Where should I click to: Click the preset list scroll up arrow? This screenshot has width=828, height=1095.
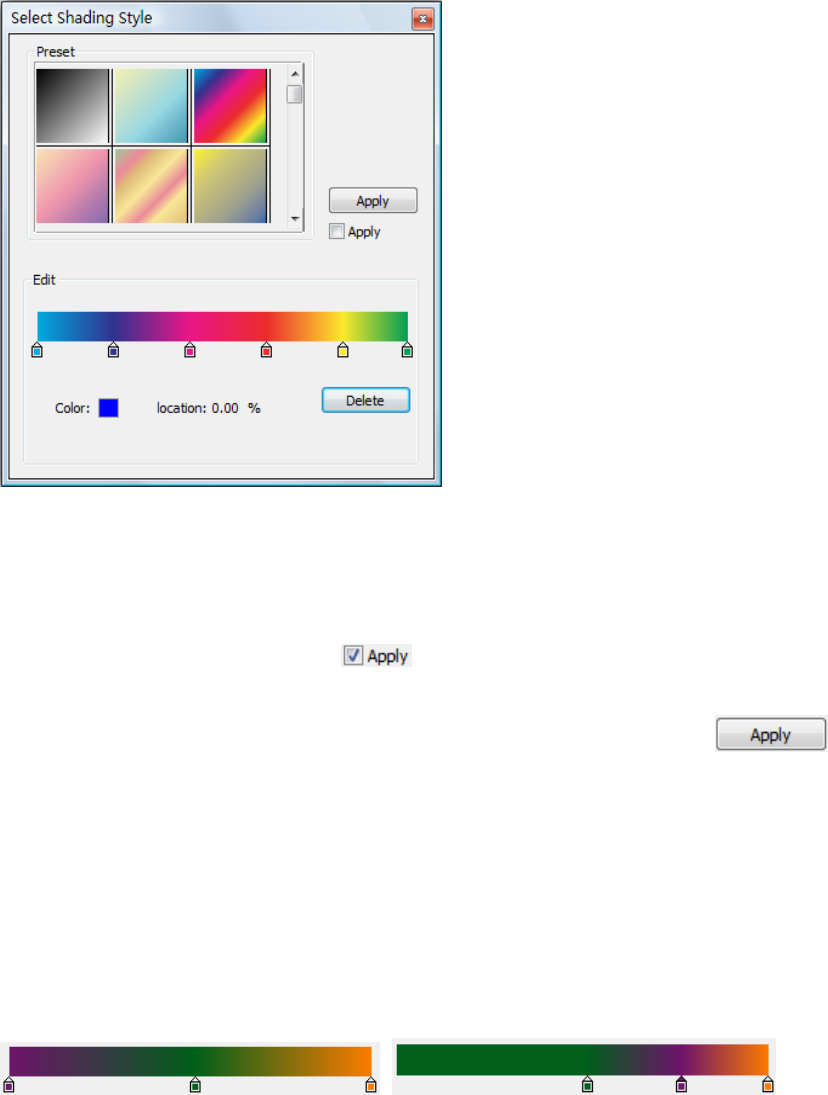pos(295,73)
